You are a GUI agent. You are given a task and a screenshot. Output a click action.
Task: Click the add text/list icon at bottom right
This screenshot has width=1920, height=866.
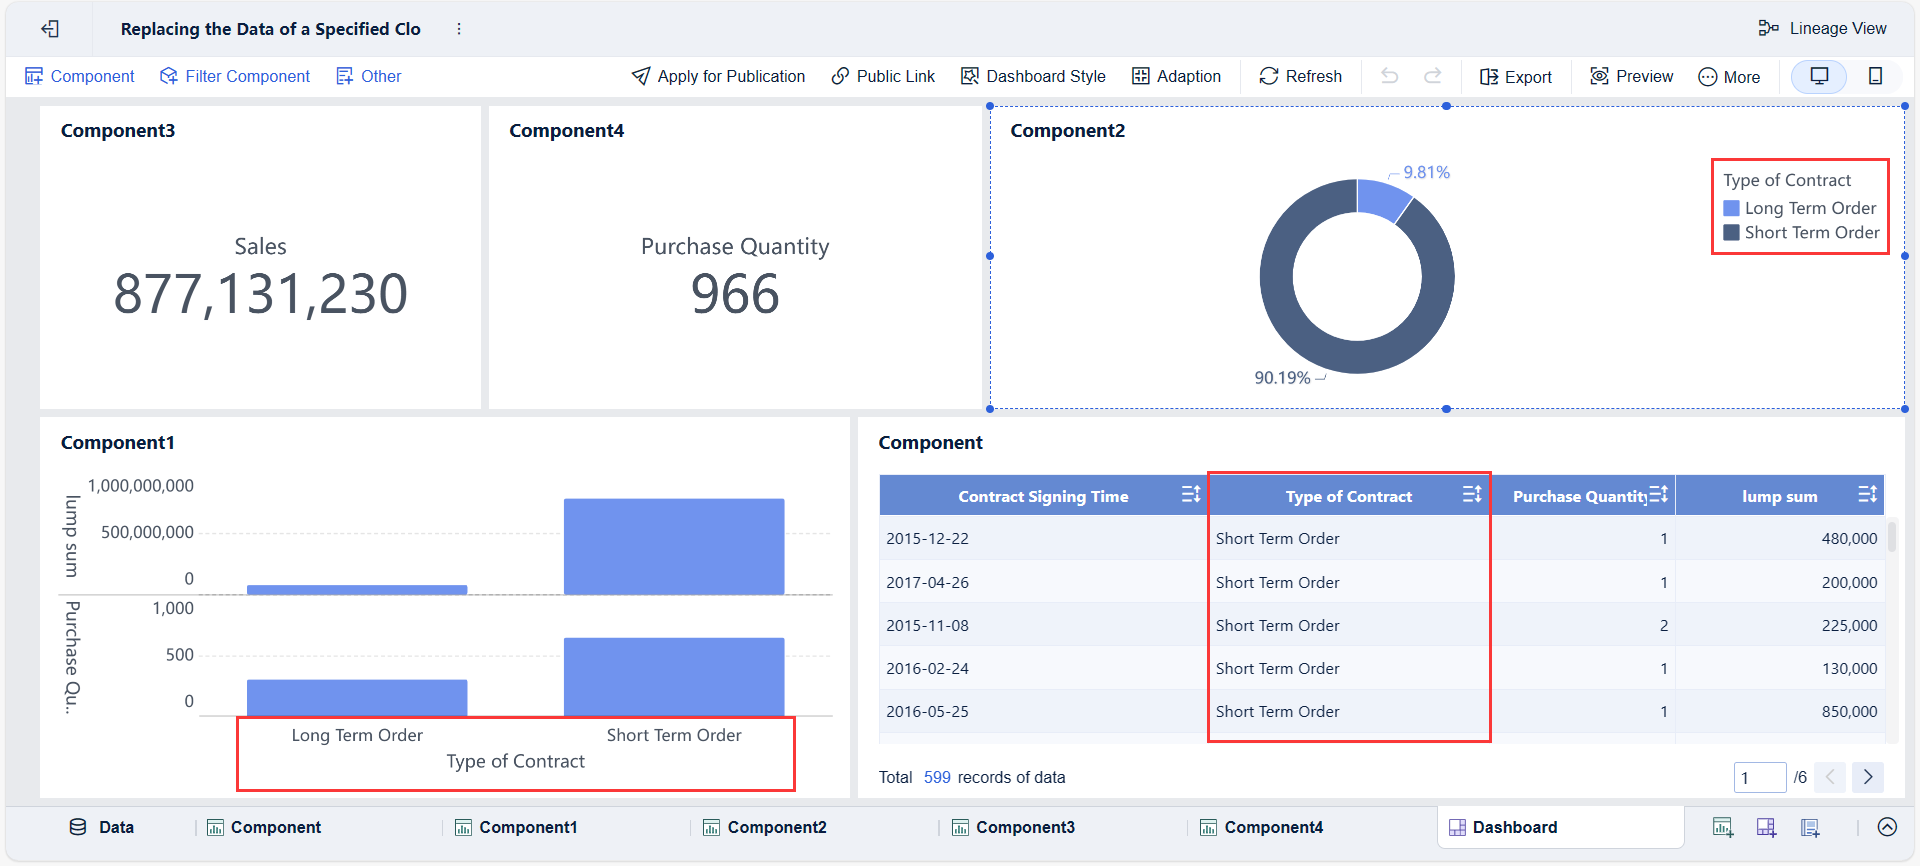point(1810,827)
